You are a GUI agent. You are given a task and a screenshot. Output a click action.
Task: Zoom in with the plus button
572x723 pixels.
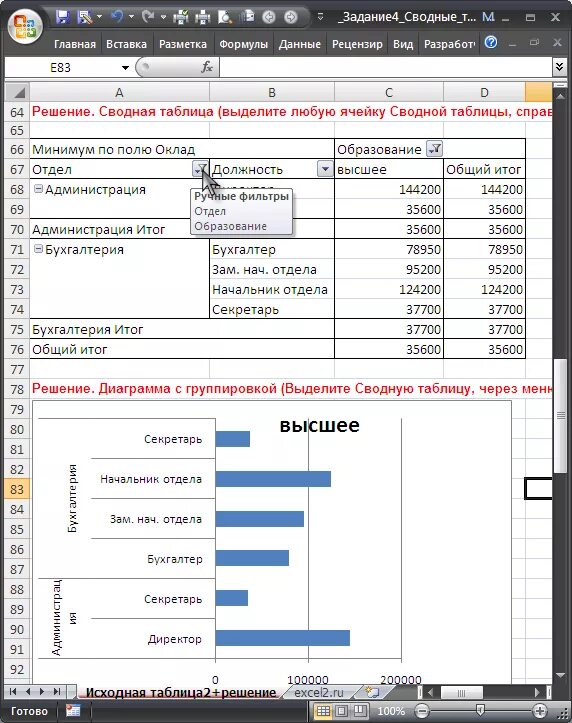pyautogui.click(x=539, y=711)
